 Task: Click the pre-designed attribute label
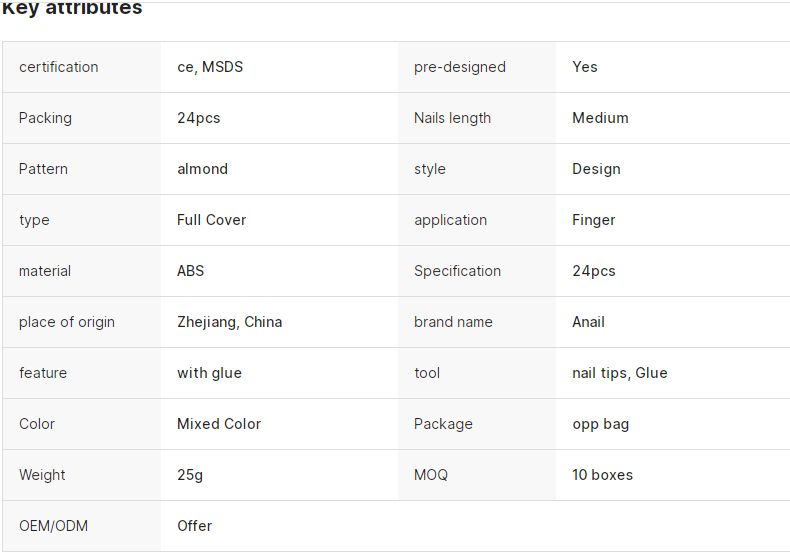pyautogui.click(x=460, y=67)
